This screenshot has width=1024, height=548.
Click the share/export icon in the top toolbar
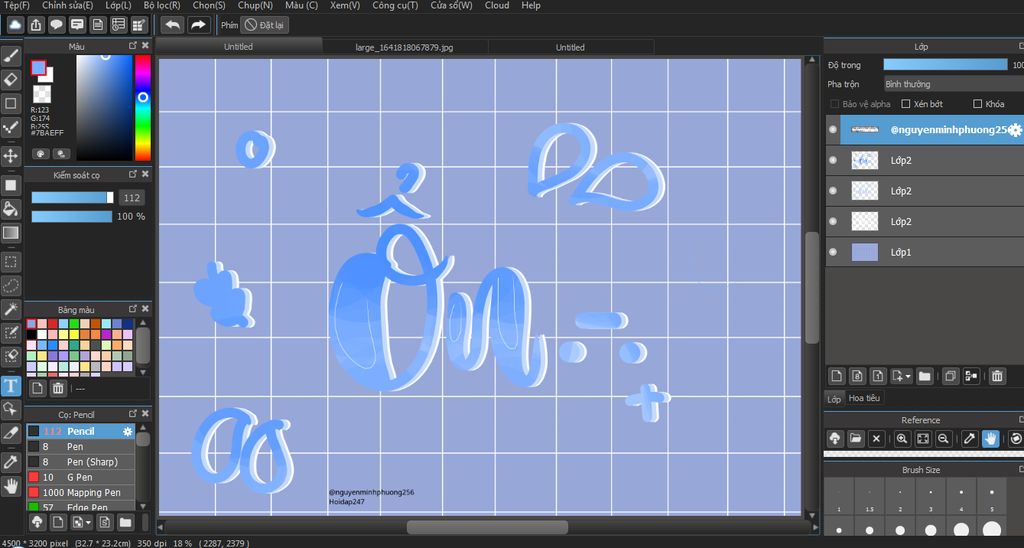tap(36, 25)
